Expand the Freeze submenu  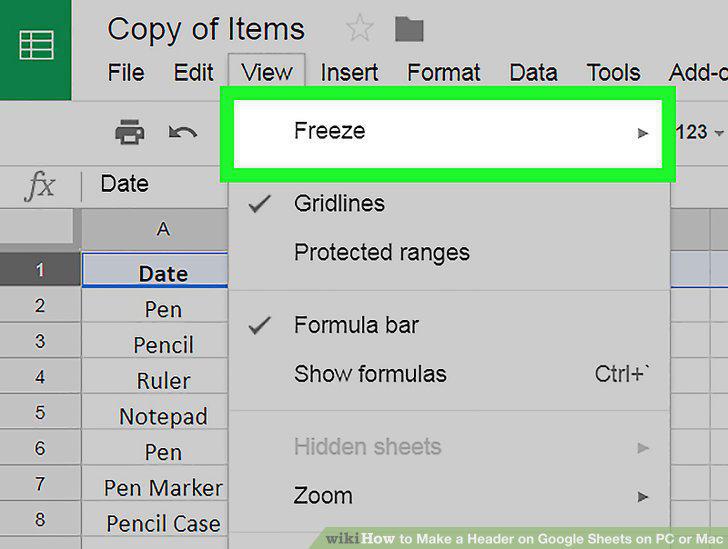pyautogui.click(x=448, y=133)
